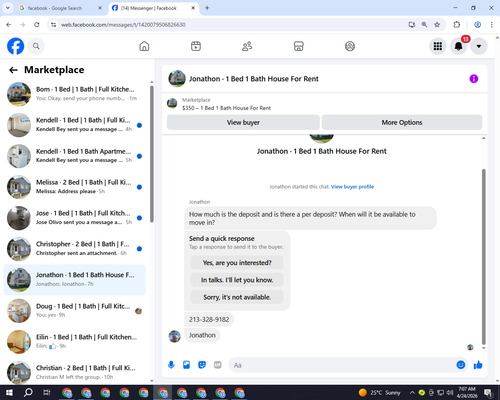Open a new browser tab
The height and width of the screenshot is (400, 500).
(x=207, y=8)
